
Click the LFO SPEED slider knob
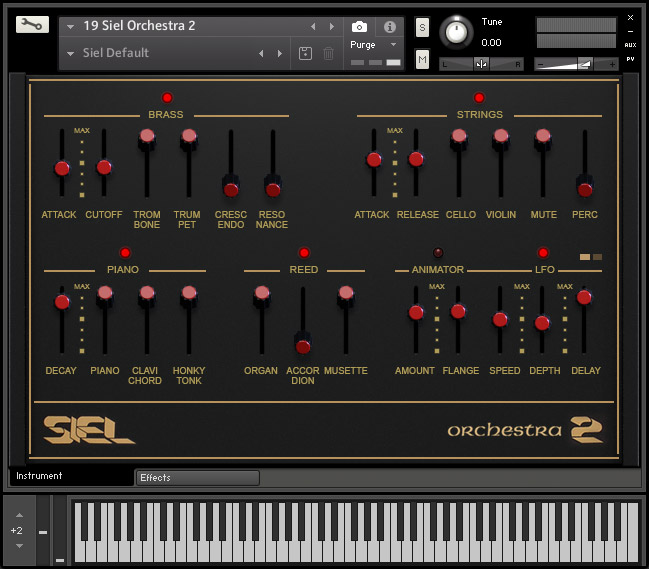(x=500, y=319)
